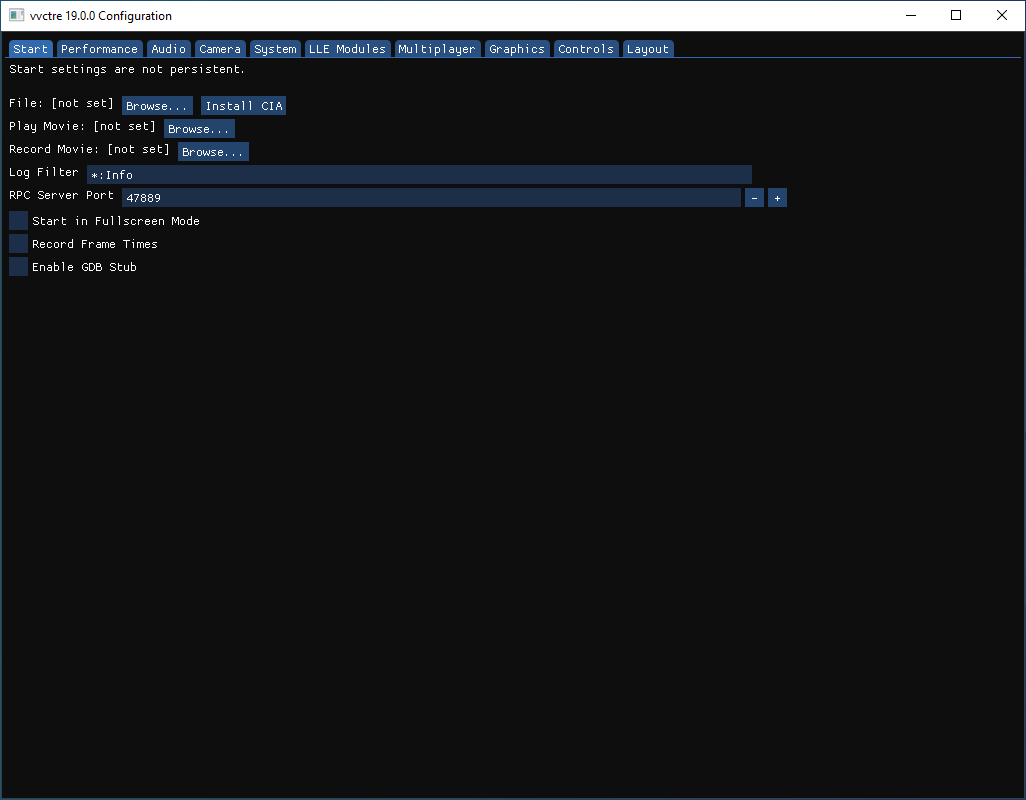Focus the RPC Server Port field
Viewport: 1026px width, 800px height.
pyautogui.click(x=431, y=198)
